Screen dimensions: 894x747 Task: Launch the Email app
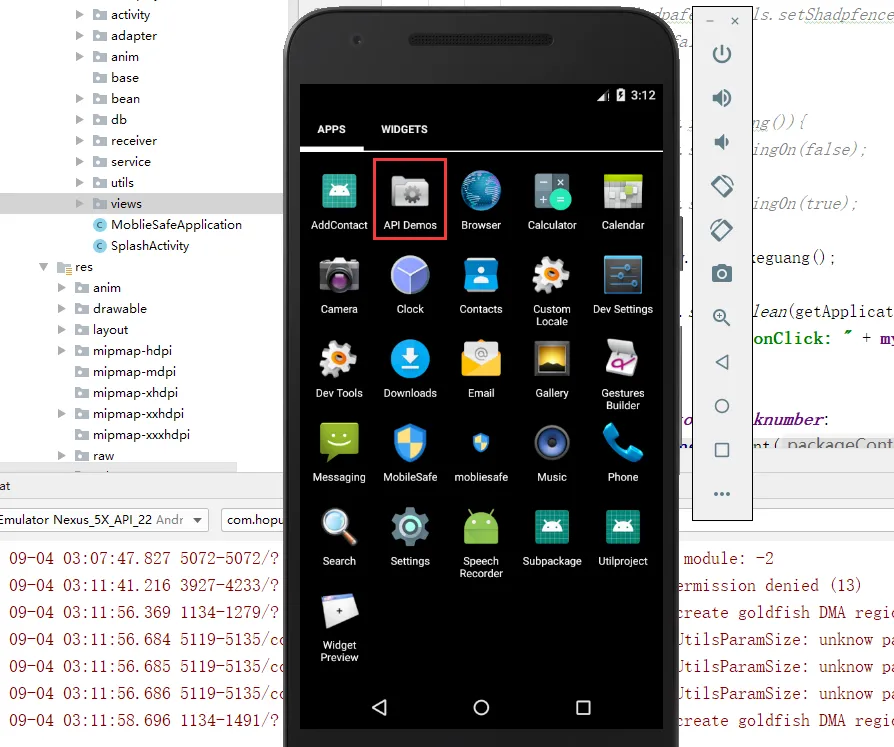click(x=481, y=368)
